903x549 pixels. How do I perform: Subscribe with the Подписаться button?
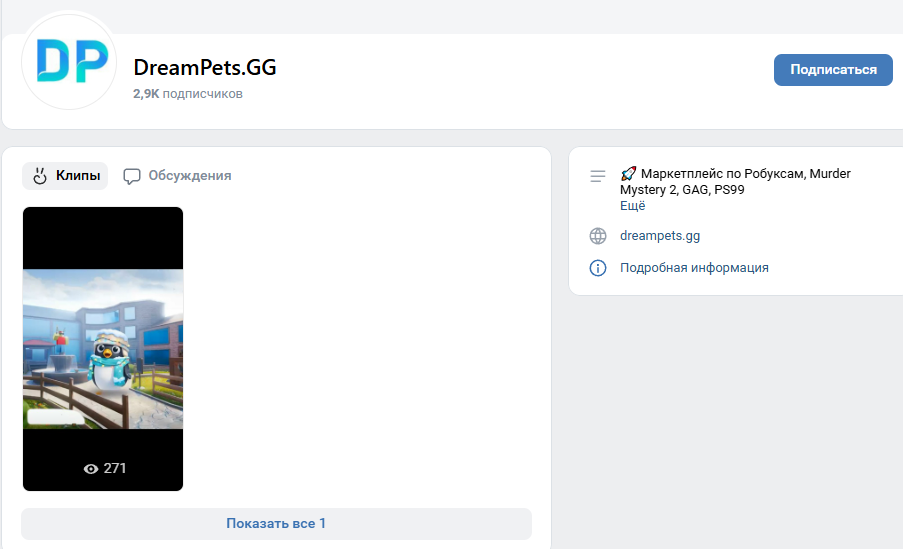coord(833,70)
